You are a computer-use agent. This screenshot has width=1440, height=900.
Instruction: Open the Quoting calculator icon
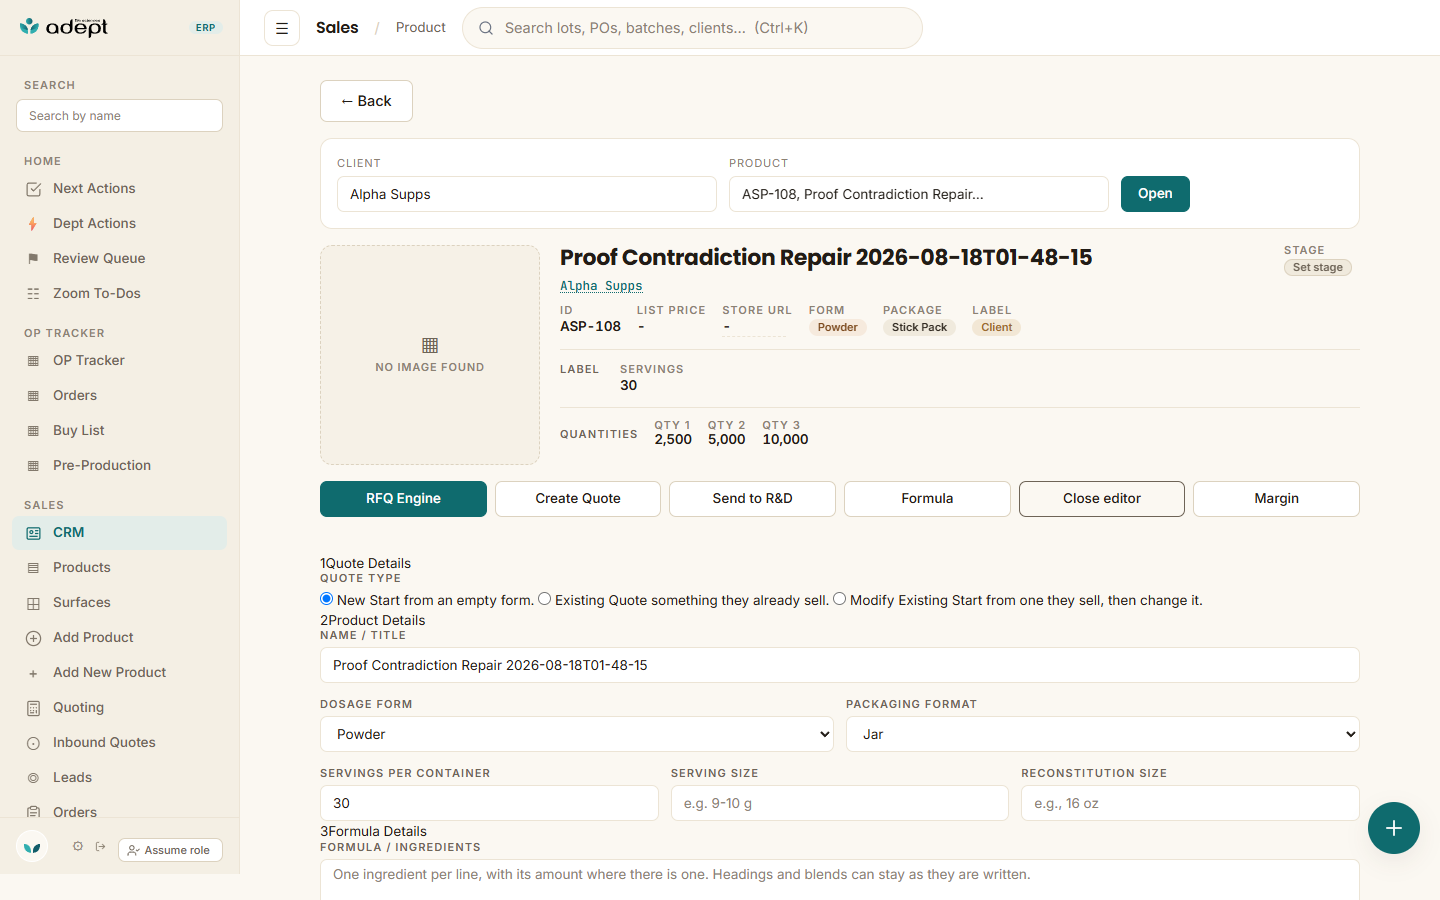click(x=33, y=708)
